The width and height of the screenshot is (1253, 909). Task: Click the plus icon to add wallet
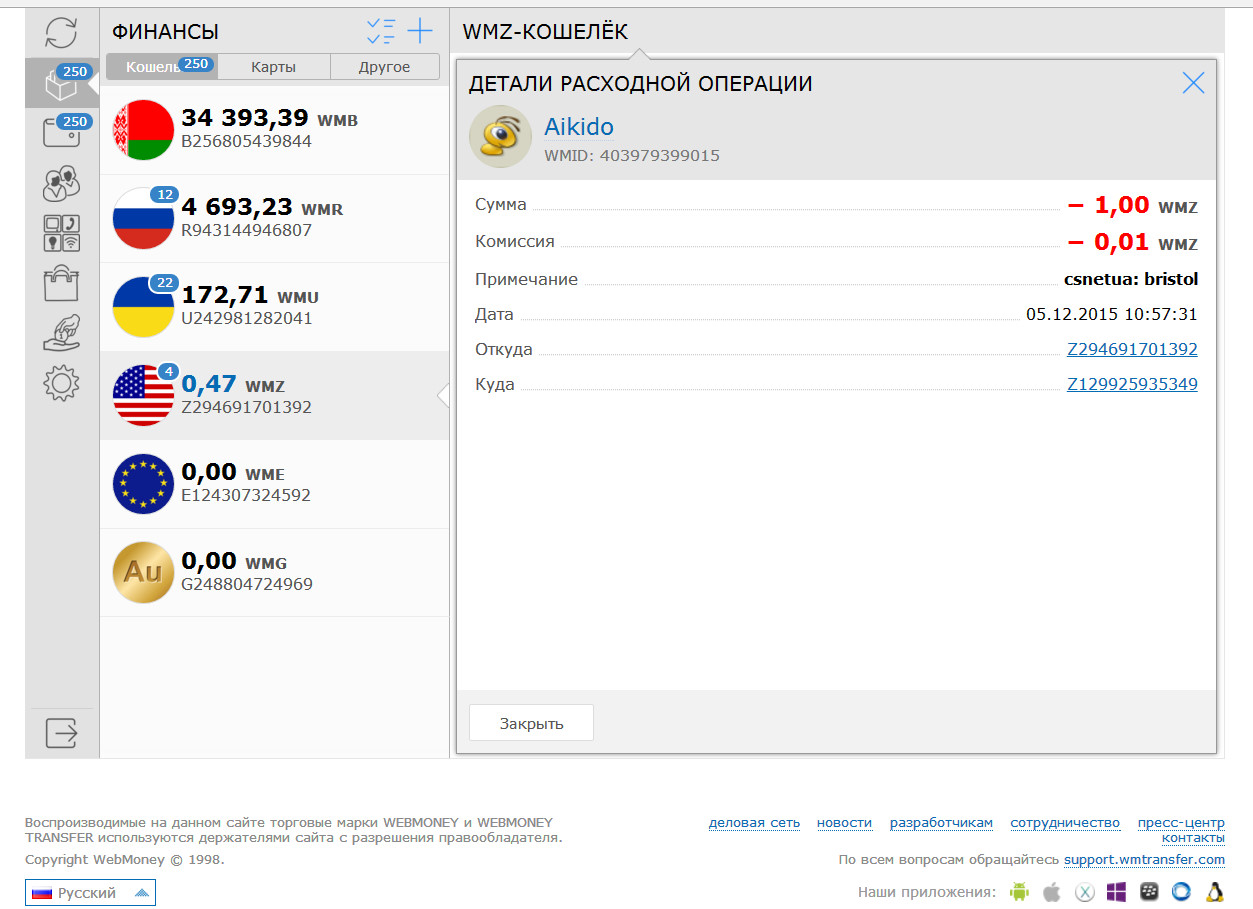tap(420, 31)
